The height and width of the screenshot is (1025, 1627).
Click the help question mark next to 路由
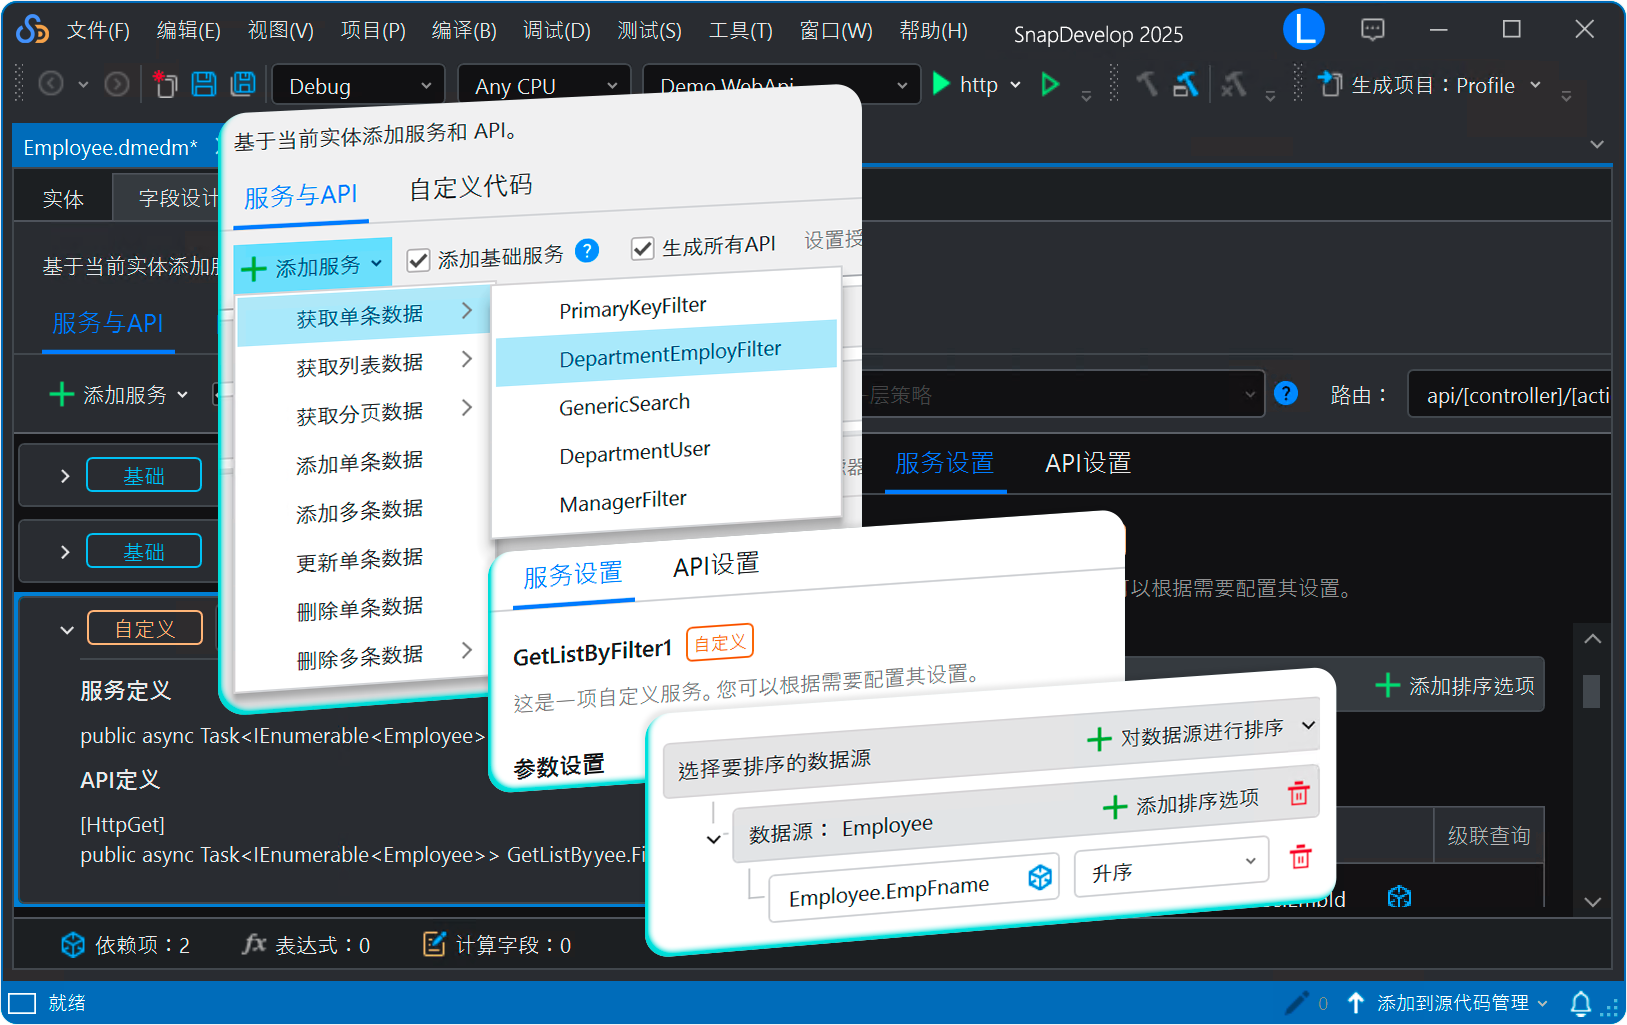[x=1286, y=393]
